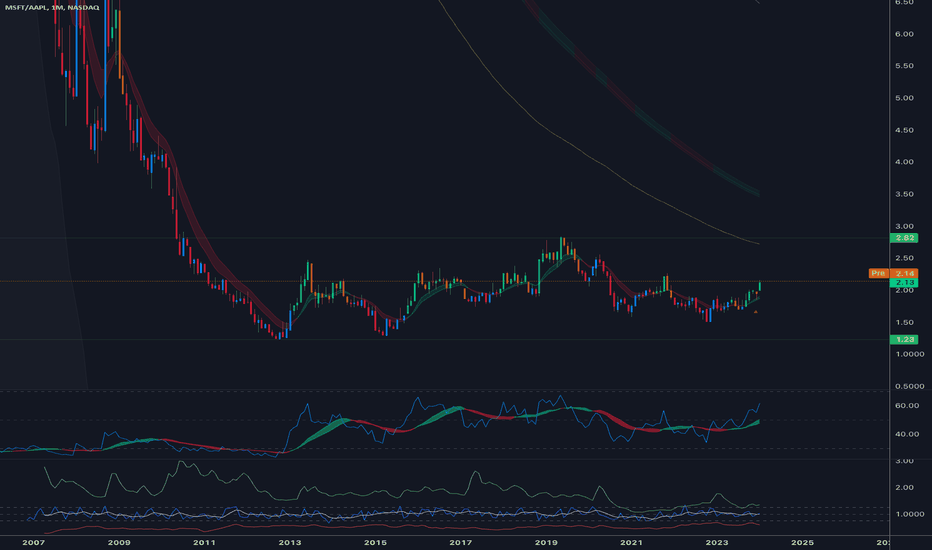The width and height of the screenshot is (932, 550).
Task: Click the 4.50 price axis value
Action: 904,130
